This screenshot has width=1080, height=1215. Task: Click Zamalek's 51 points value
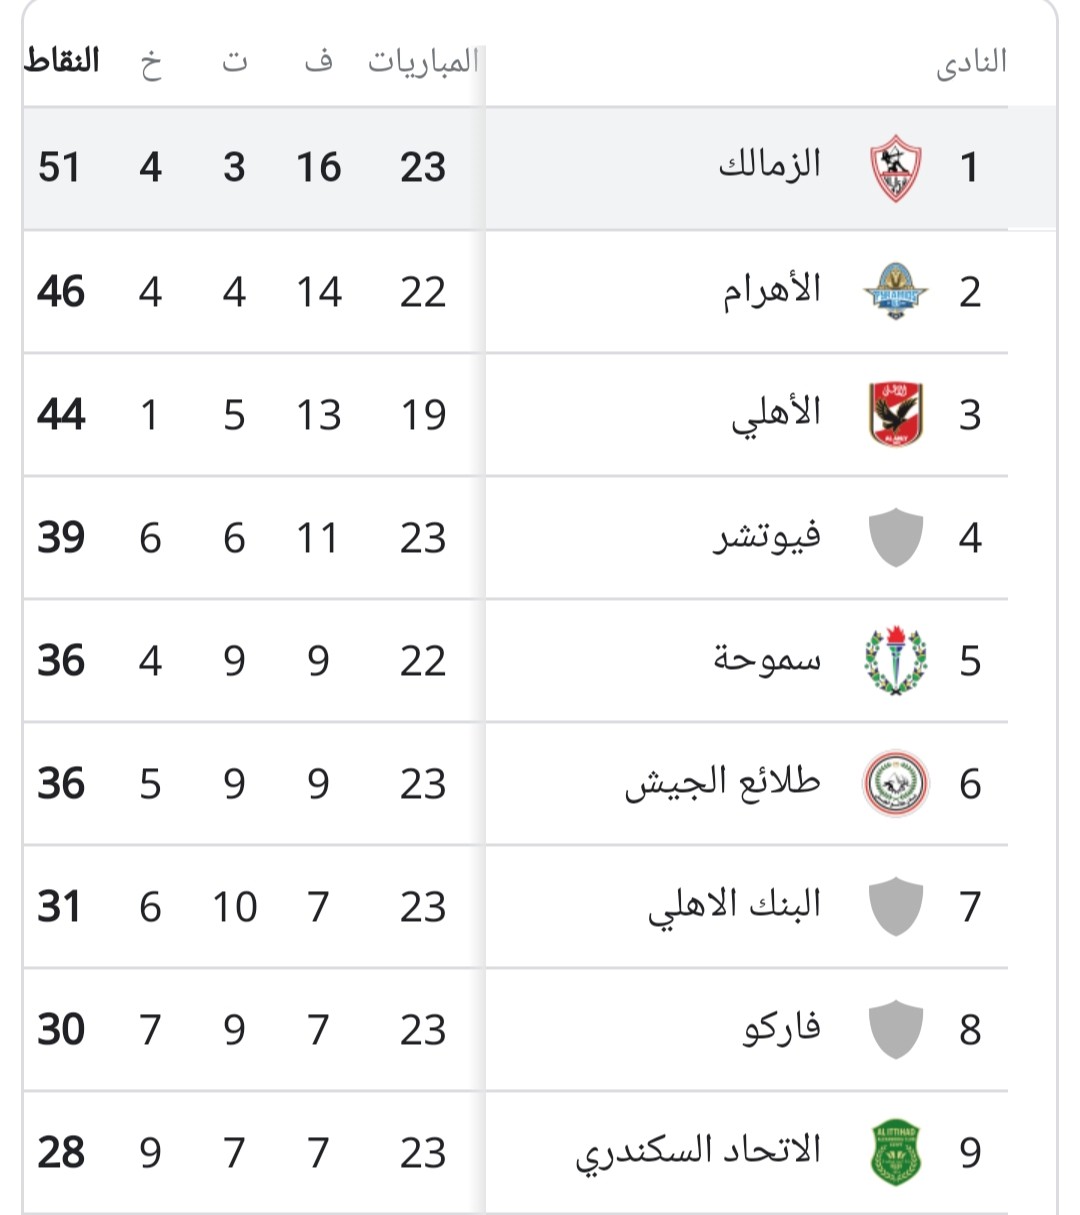(x=59, y=167)
